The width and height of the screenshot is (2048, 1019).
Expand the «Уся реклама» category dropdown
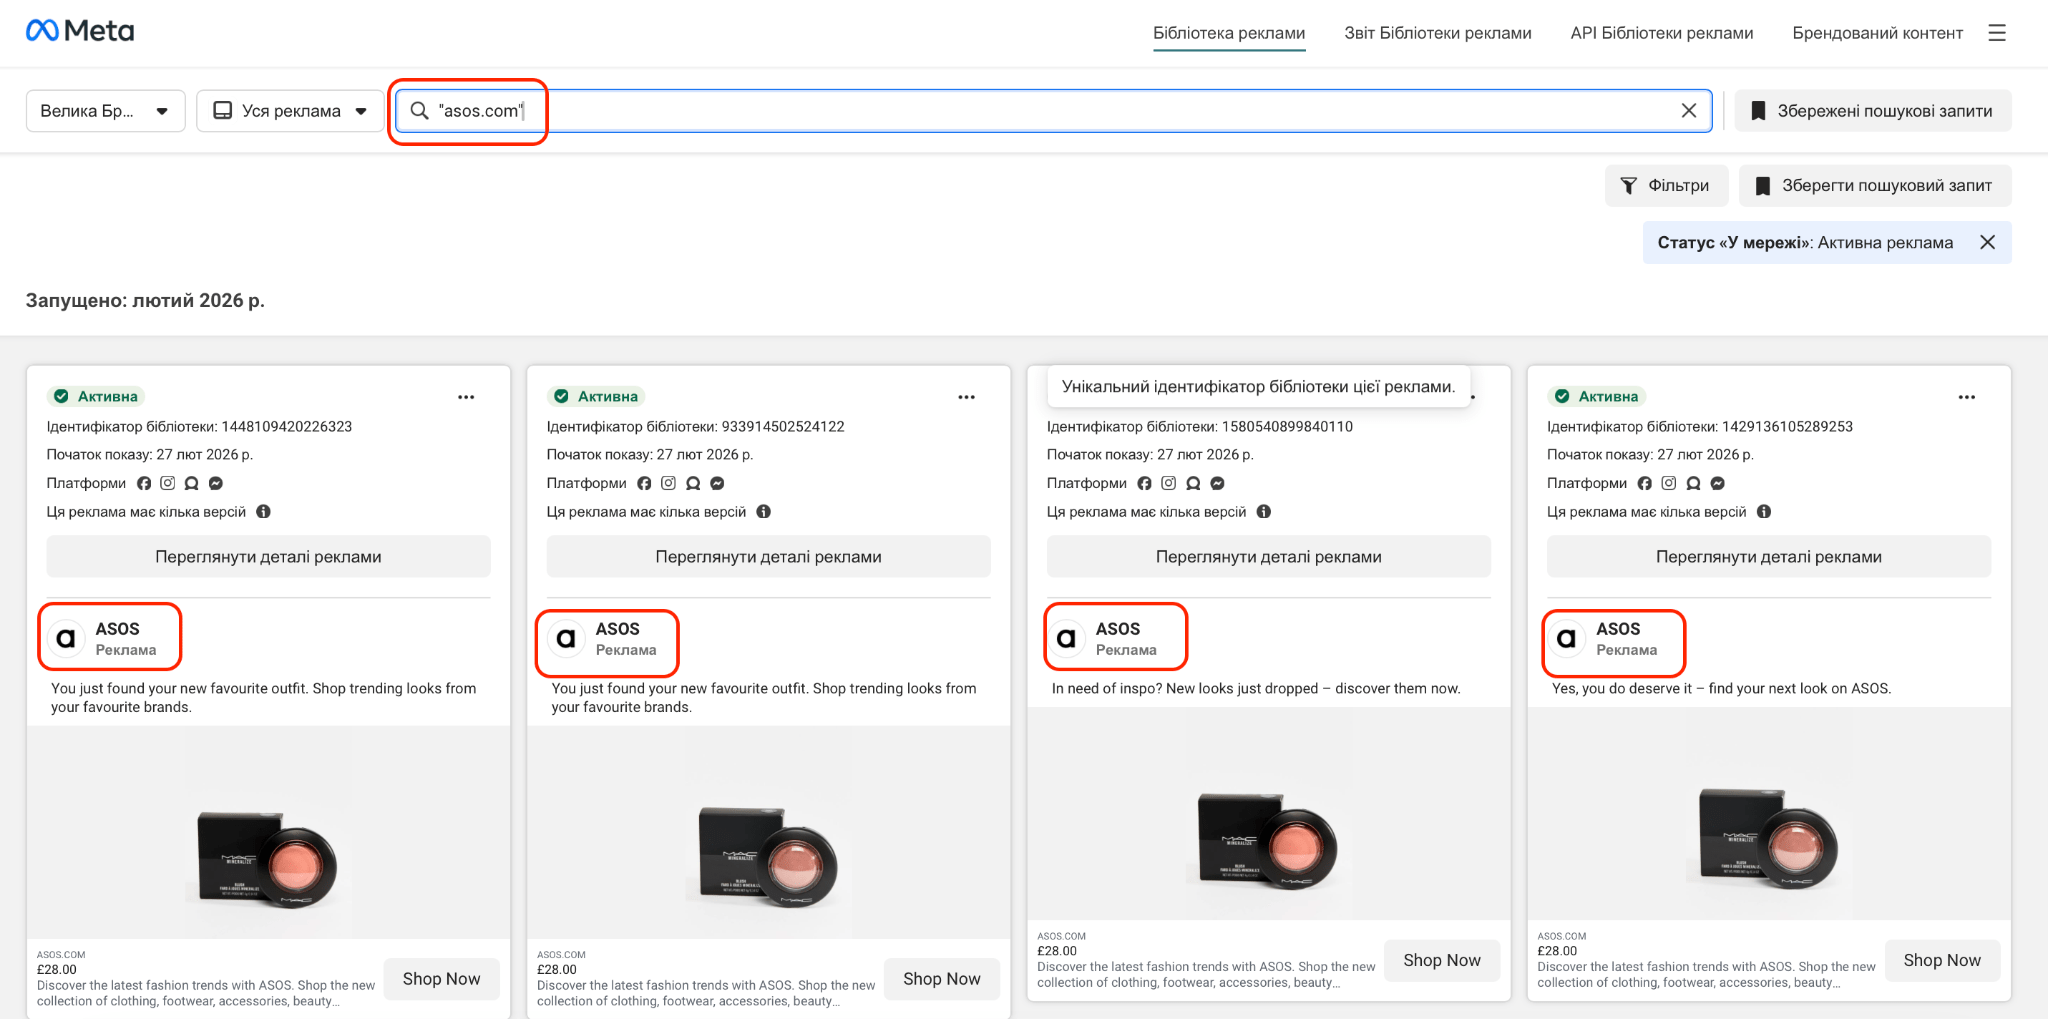pyautogui.click(x=290, y=111)
